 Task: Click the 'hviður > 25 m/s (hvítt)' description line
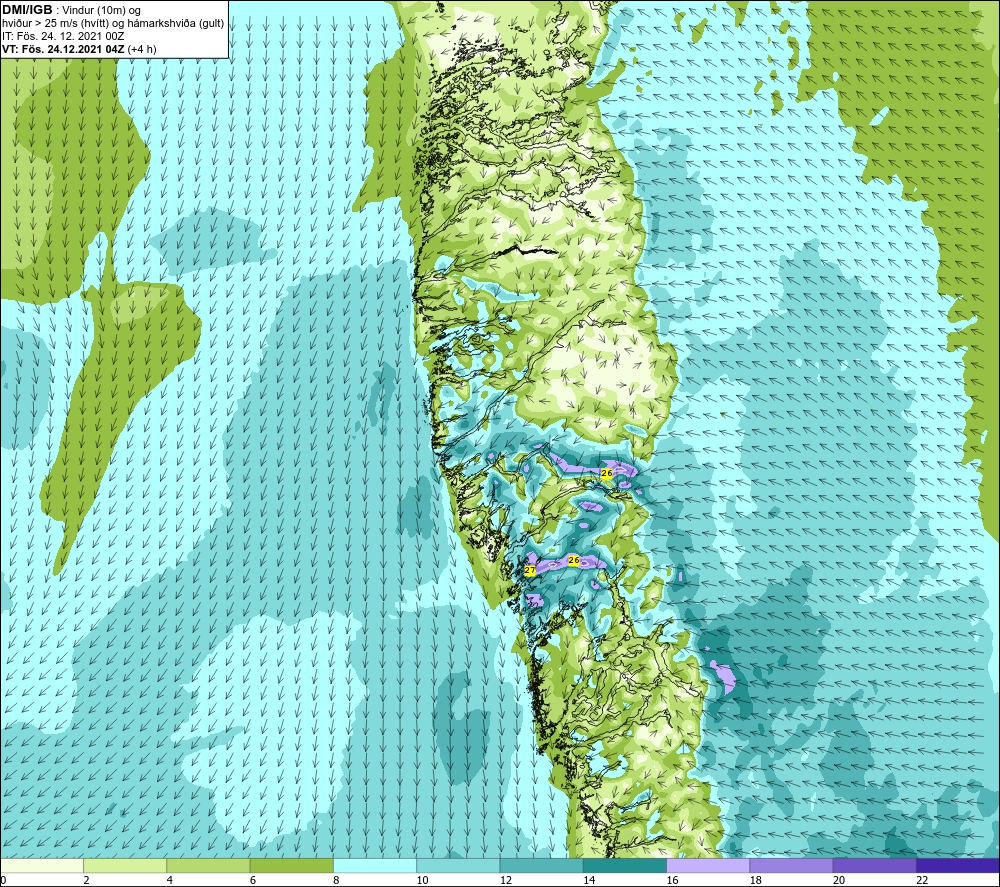(x=56, y=24)
